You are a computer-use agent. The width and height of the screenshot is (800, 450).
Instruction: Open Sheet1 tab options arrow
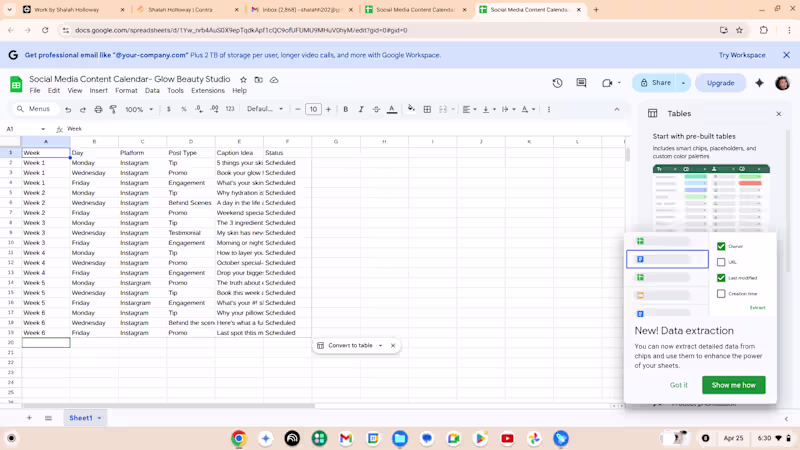tap(99, 418)
